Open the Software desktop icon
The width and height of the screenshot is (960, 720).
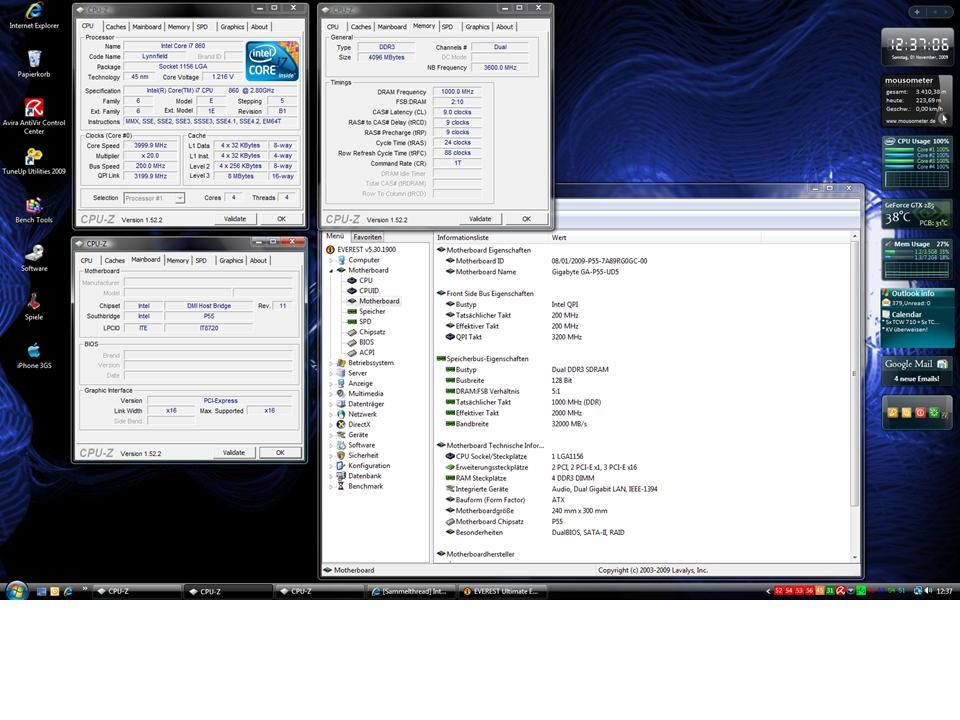pyautogui.click(x=34, y=258)
